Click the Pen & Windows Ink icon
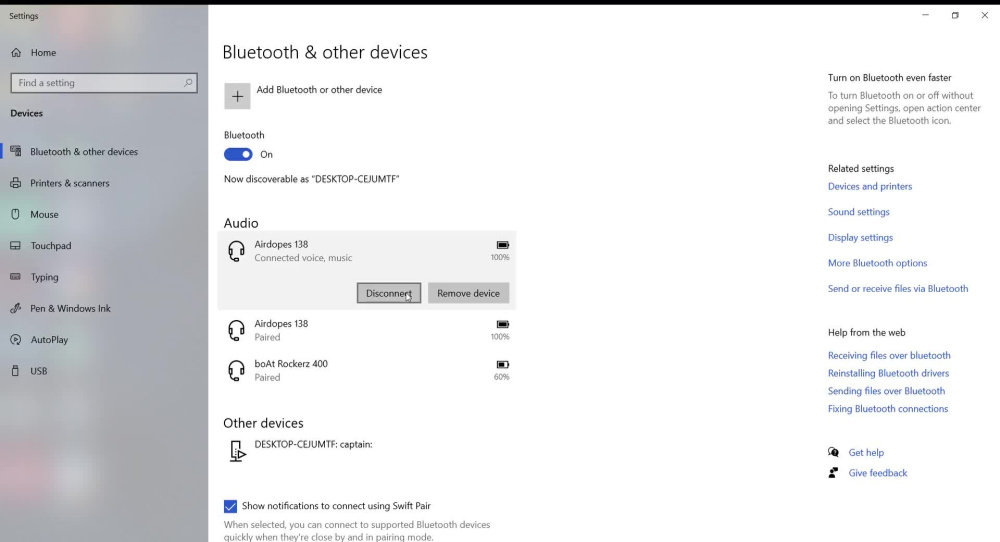1000x542 pixels. pyautogui.click(x=16, y=308)
